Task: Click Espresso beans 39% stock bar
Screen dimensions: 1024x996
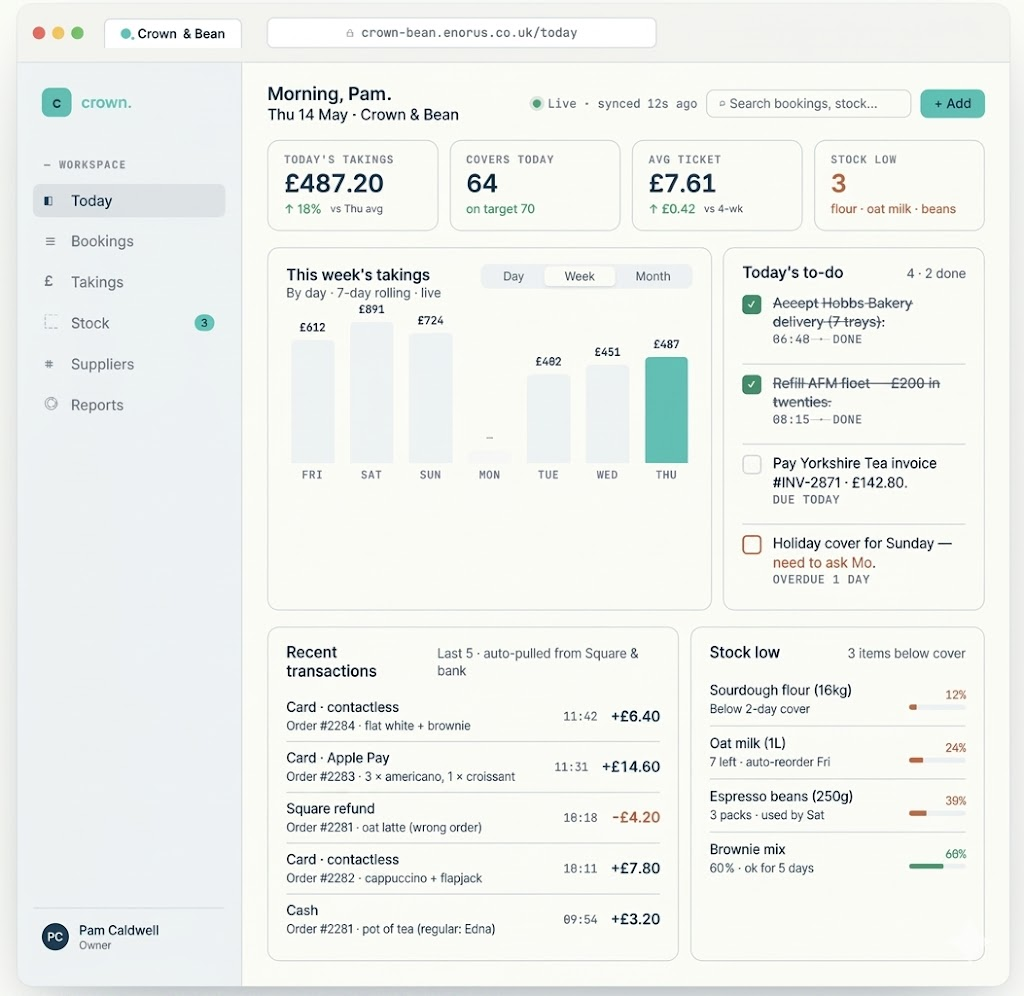Action: 937,813
